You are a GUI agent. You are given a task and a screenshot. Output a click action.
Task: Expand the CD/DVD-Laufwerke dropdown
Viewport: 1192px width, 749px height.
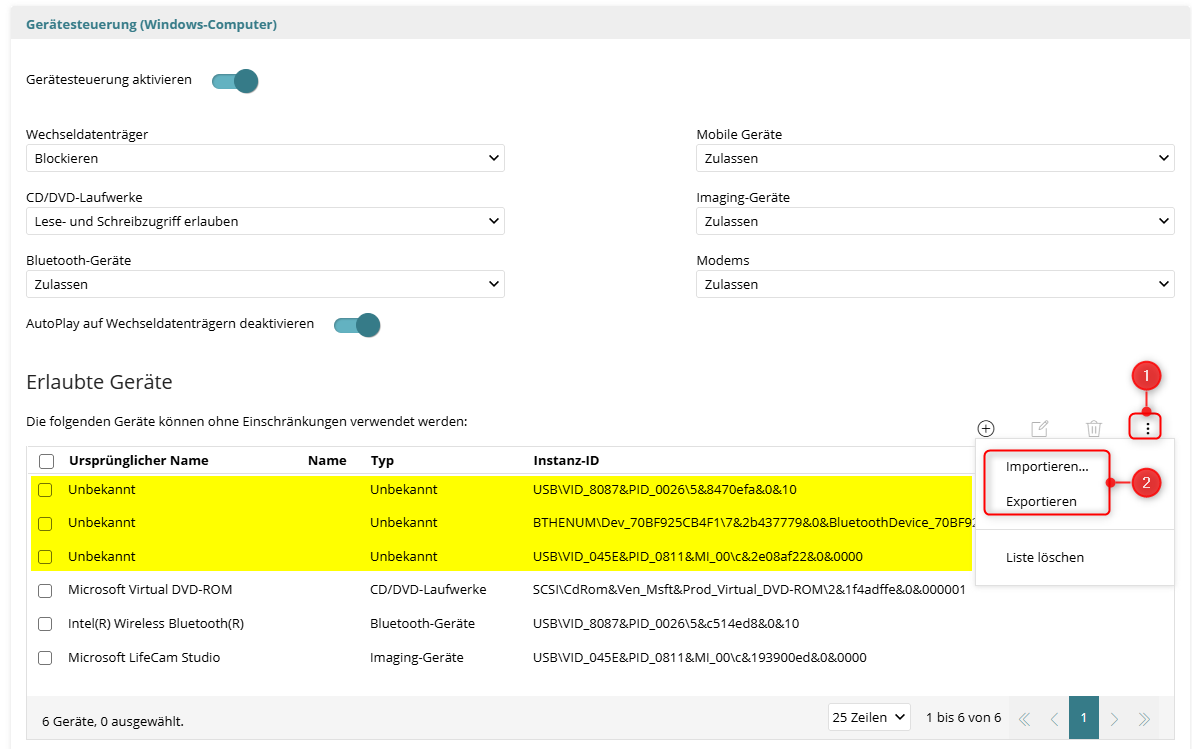[265, 221]
